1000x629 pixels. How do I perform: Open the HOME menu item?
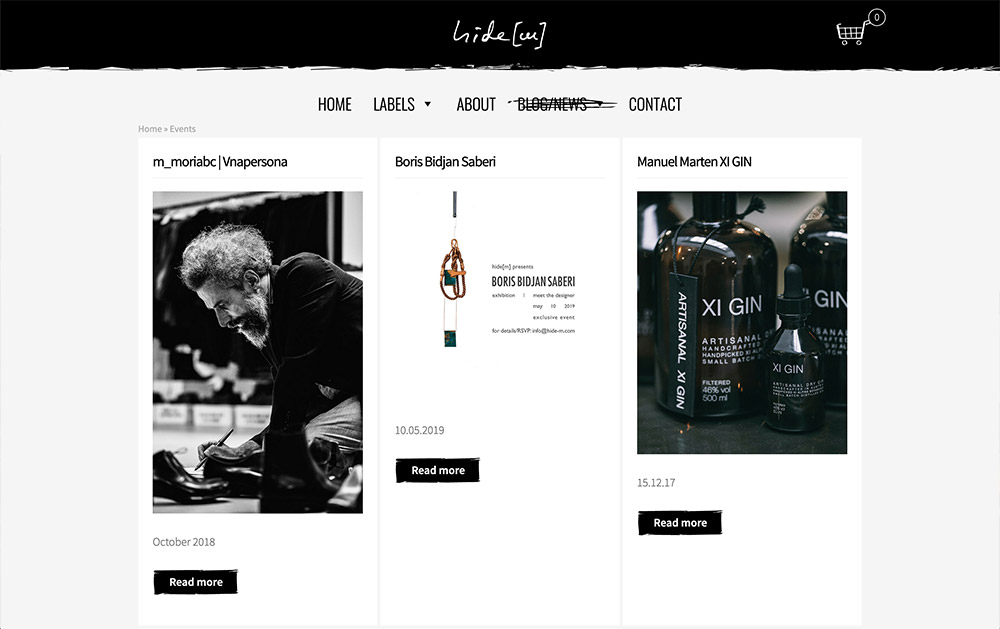pos(335,104)
